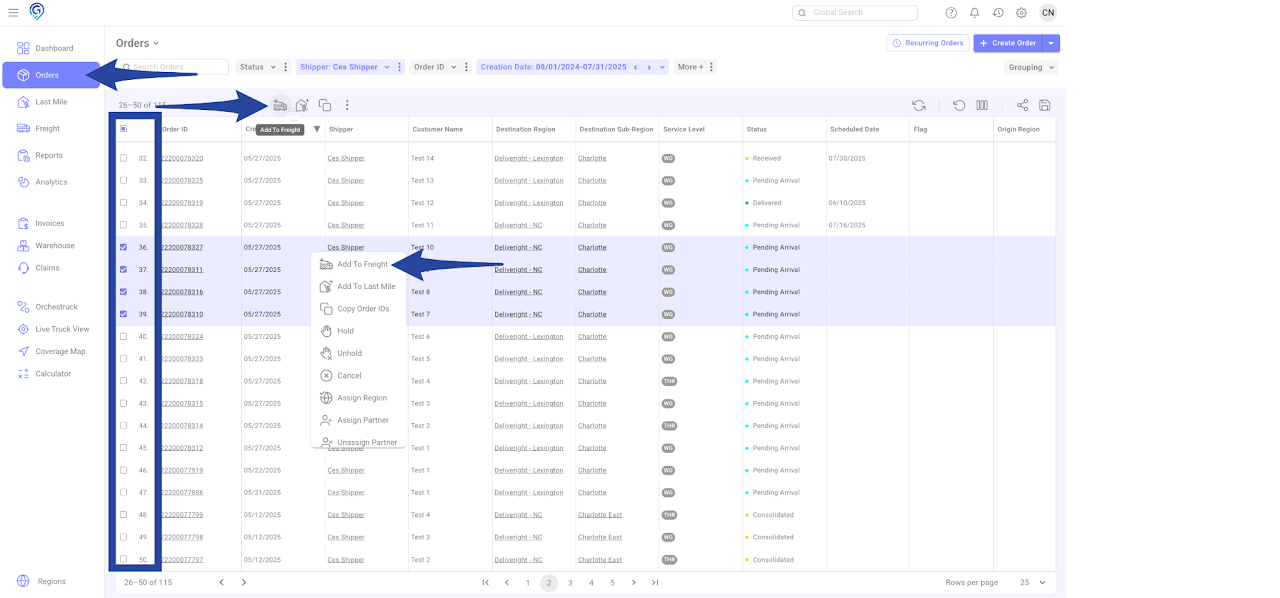Open the CN user avatar menu
1280x598 pixels.
(1047, 13)
